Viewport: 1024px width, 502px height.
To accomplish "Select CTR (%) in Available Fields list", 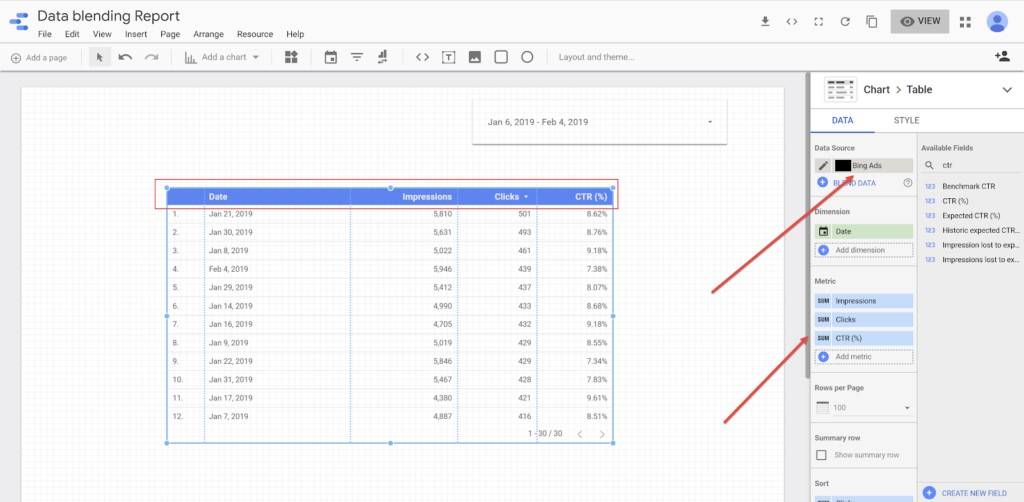I will (955, 201).
